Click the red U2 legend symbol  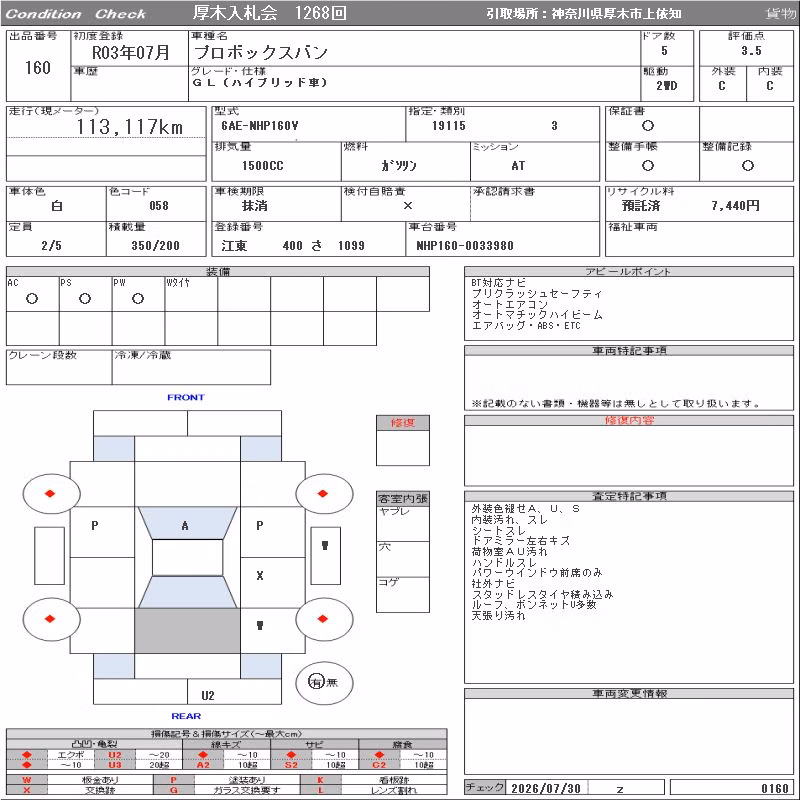coord(115,755)
